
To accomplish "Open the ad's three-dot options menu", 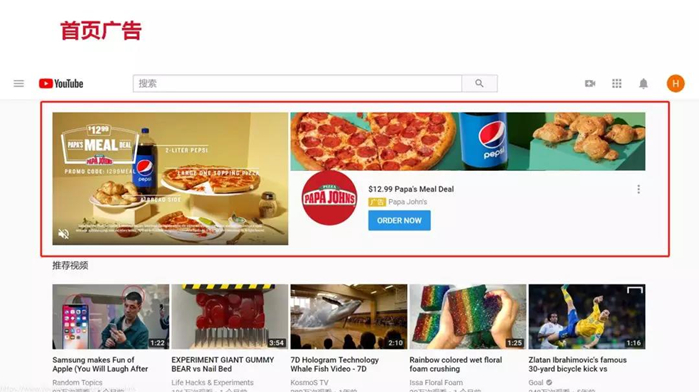I will coord(638,190).
